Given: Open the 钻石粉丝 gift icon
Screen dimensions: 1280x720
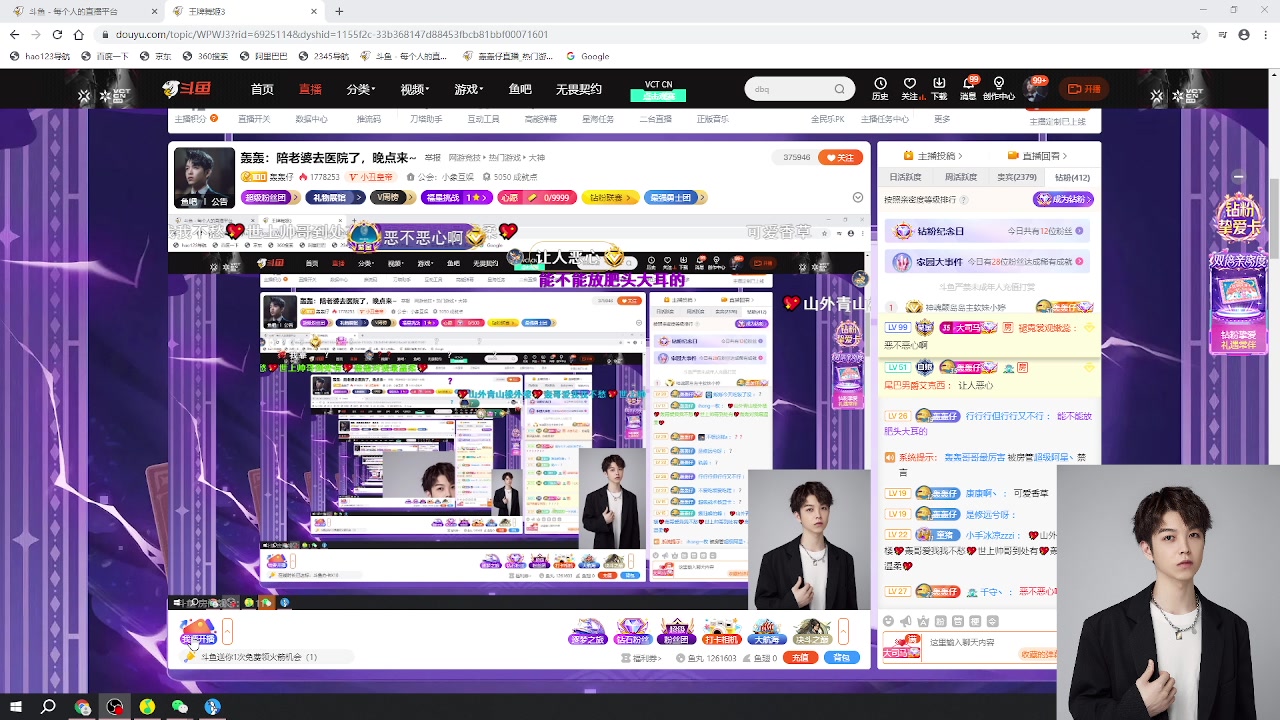Looking at the screenshot, I should click(x=632, y=632).
